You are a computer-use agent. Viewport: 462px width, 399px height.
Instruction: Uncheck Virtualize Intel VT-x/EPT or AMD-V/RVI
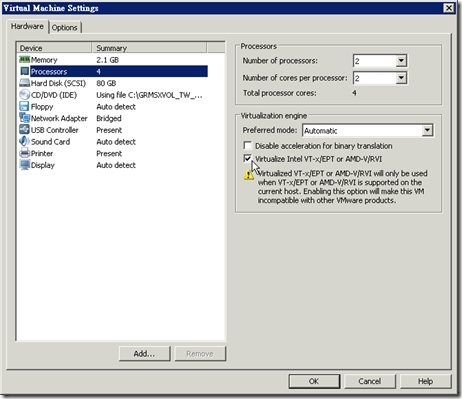(x=247, y=159)
